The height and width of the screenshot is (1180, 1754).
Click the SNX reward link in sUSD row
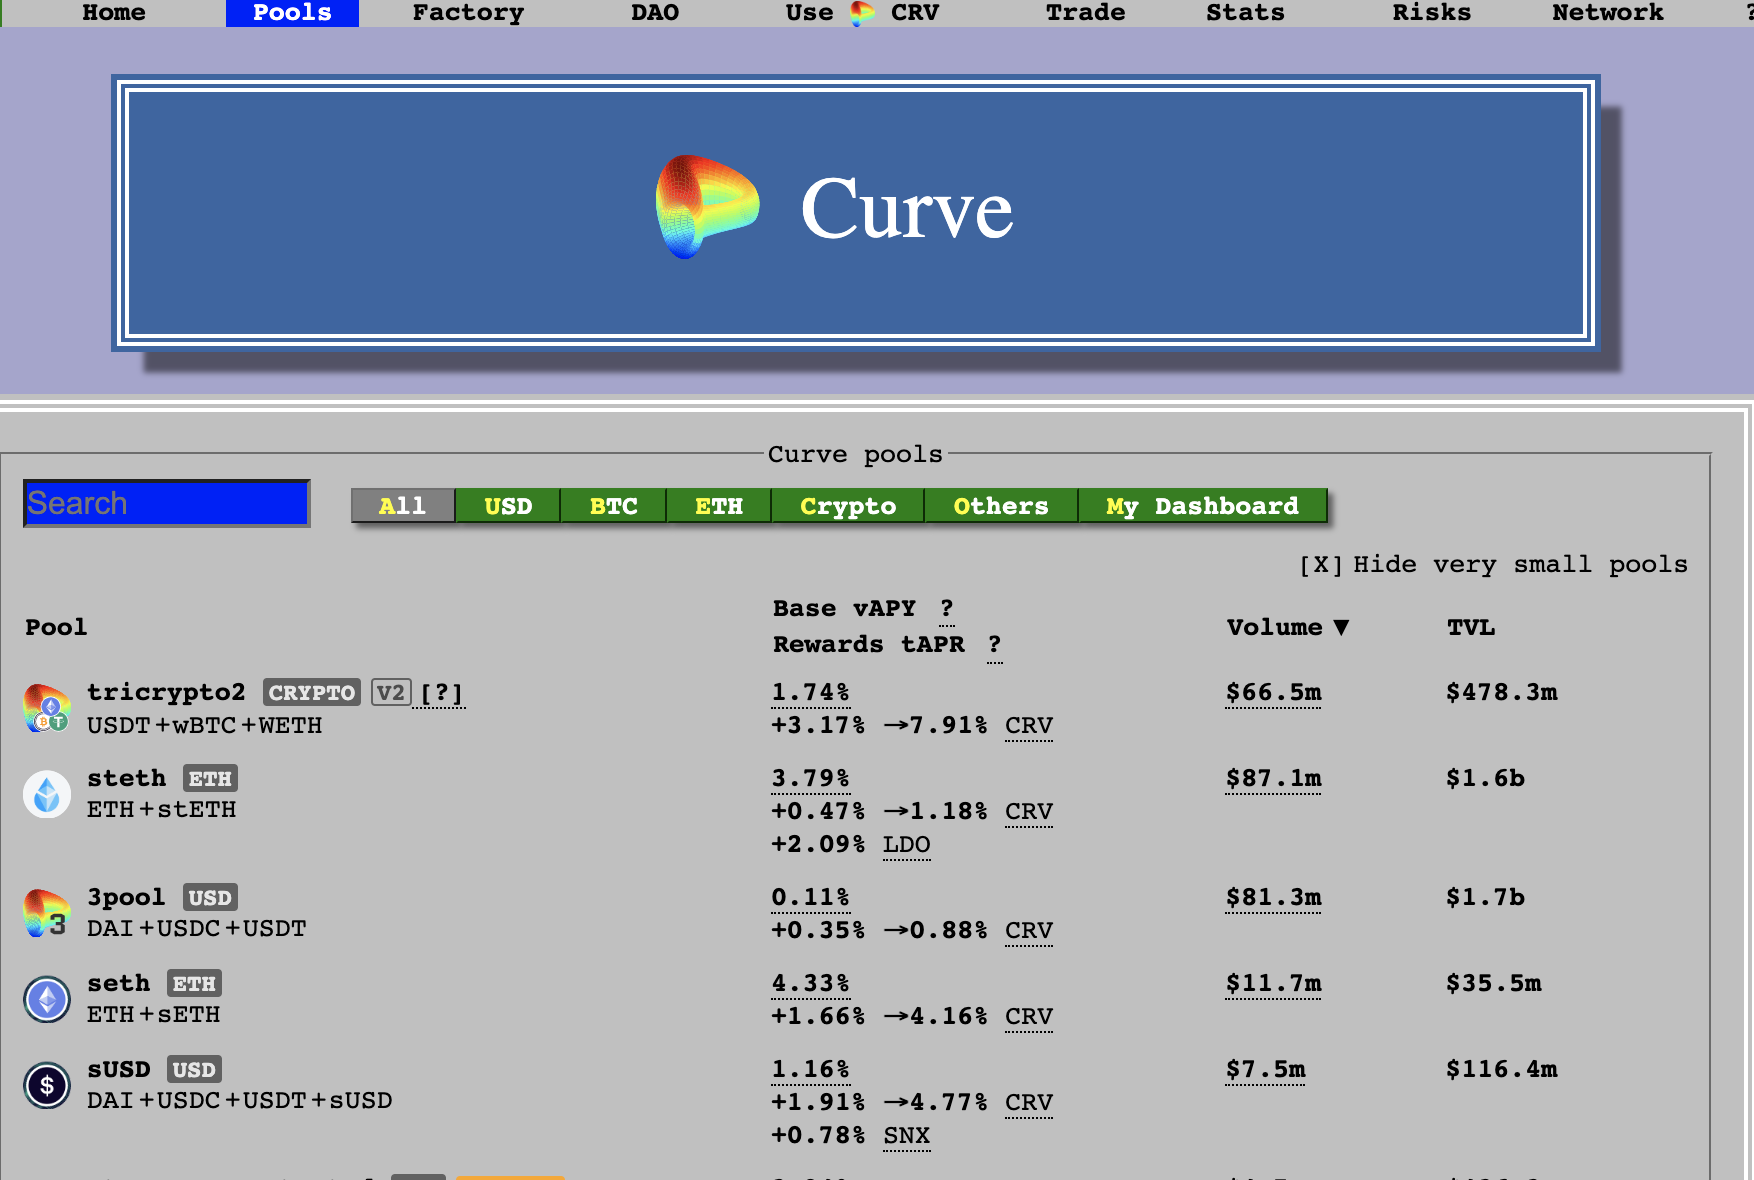pos(907,1136)
